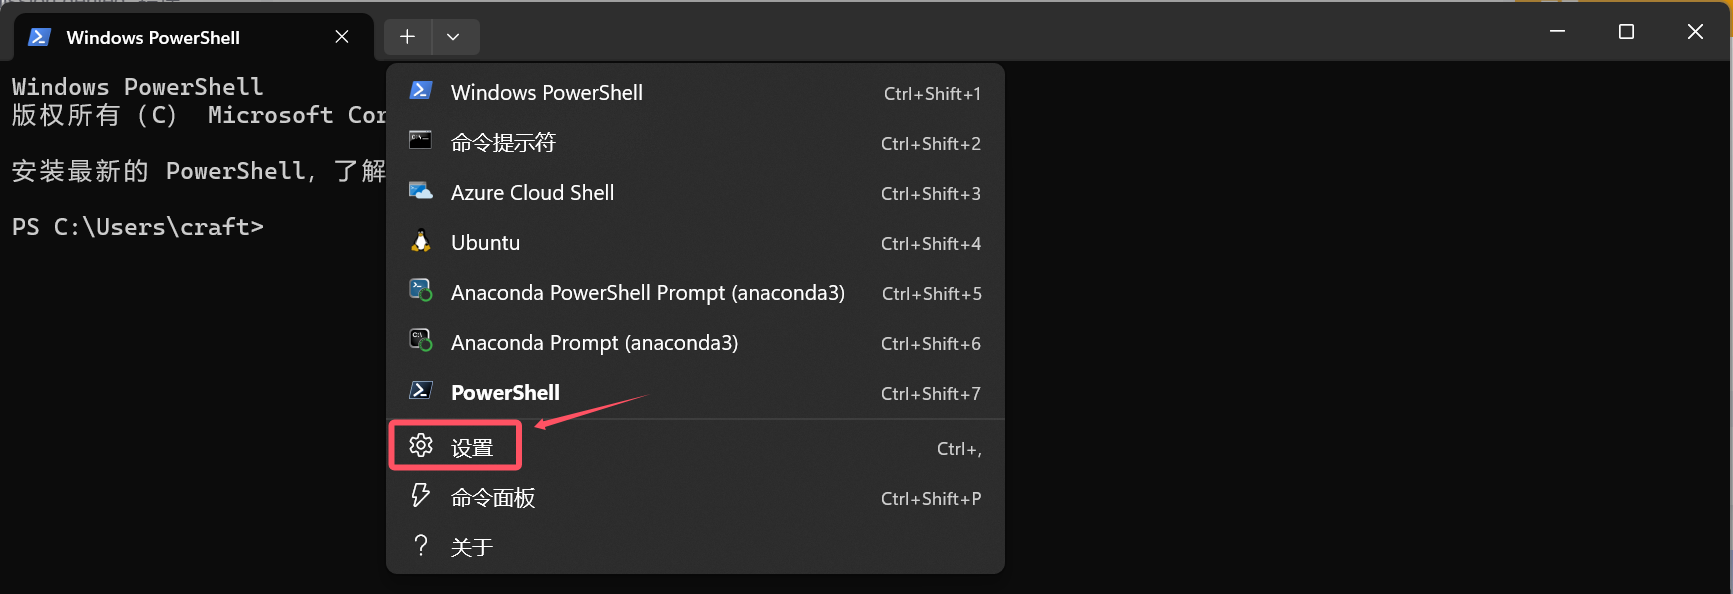Image resolution: width=1733 pixels, height=594 pixels.
Task: Collapse the new tab dropdown chevron
Action: coord(453,37)
